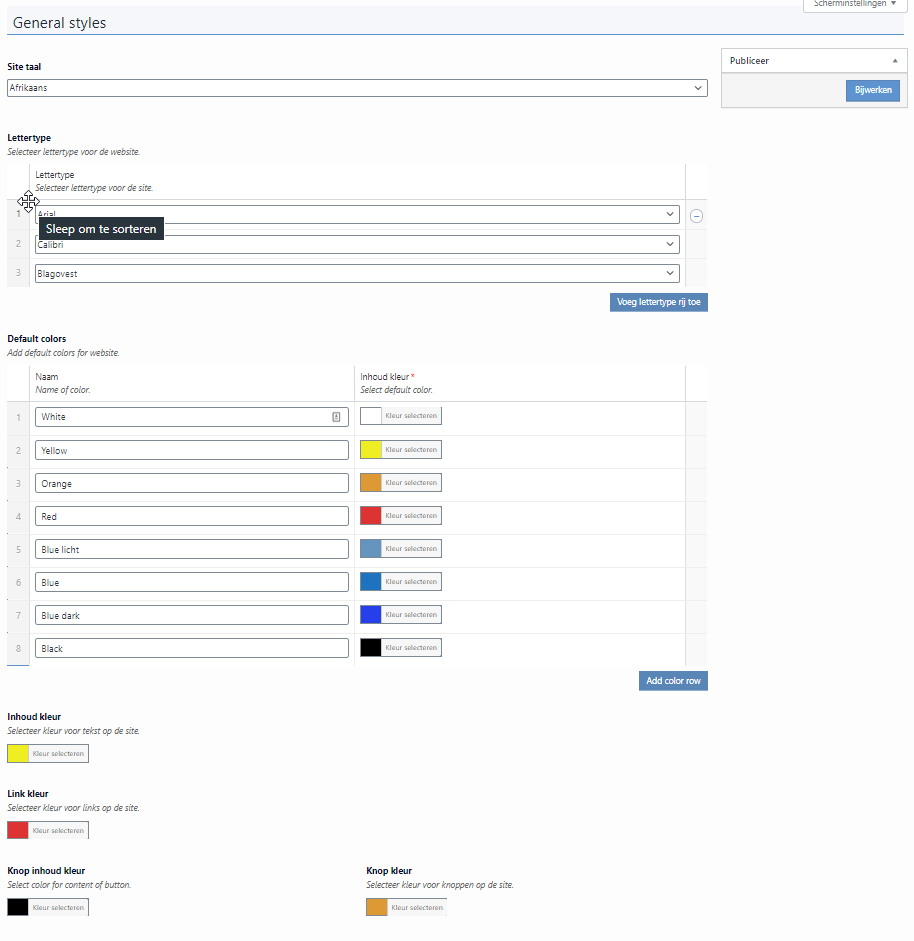Image resolution: width=914 pixels, height=941 pixels.
Task: Open the Blagovest font dropdown
Action: 357,274
